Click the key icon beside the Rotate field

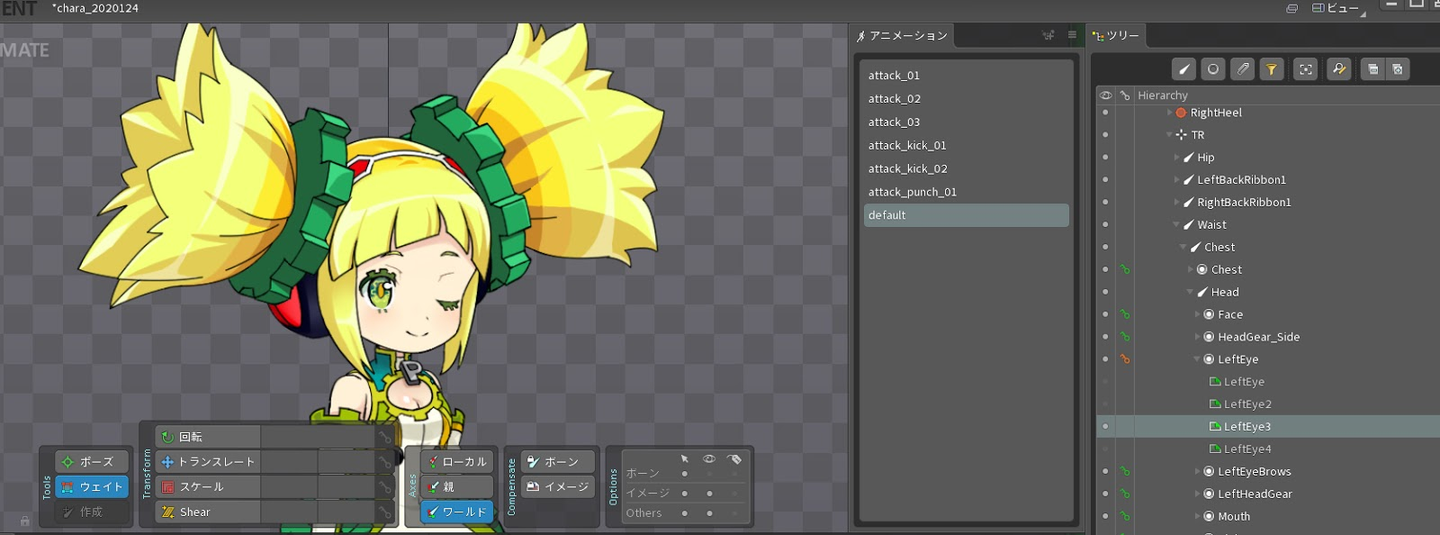coord(385,437)
